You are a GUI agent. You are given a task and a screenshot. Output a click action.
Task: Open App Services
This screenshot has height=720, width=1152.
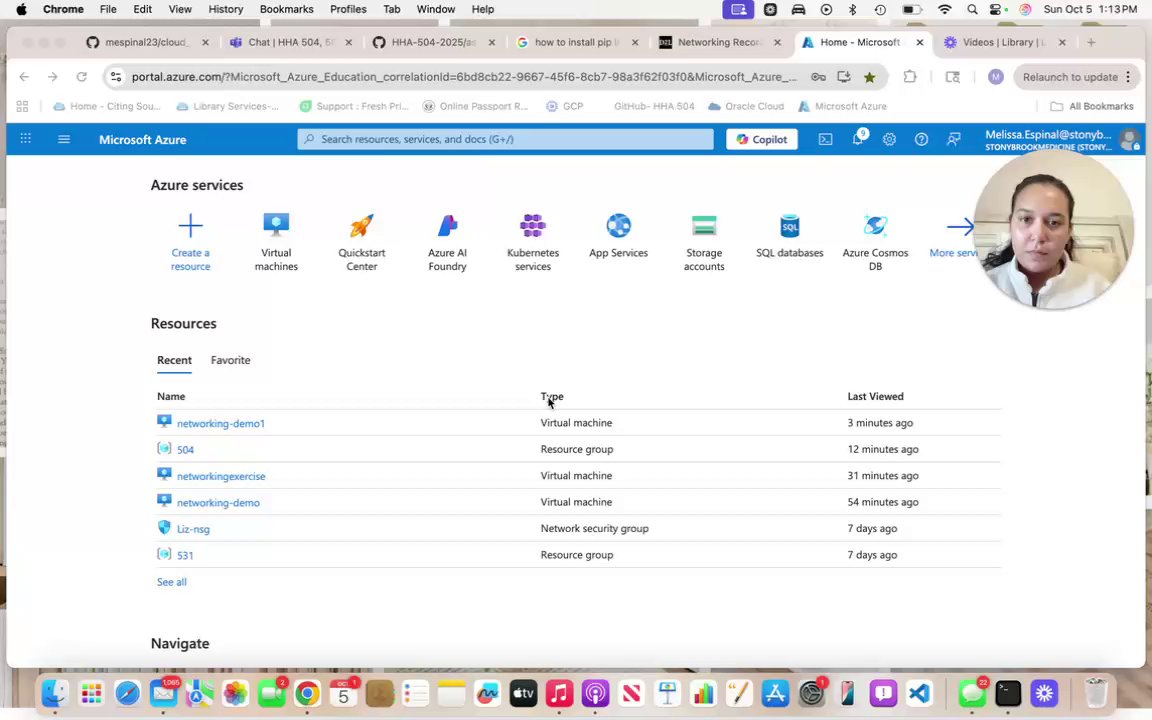coord(619,236)
